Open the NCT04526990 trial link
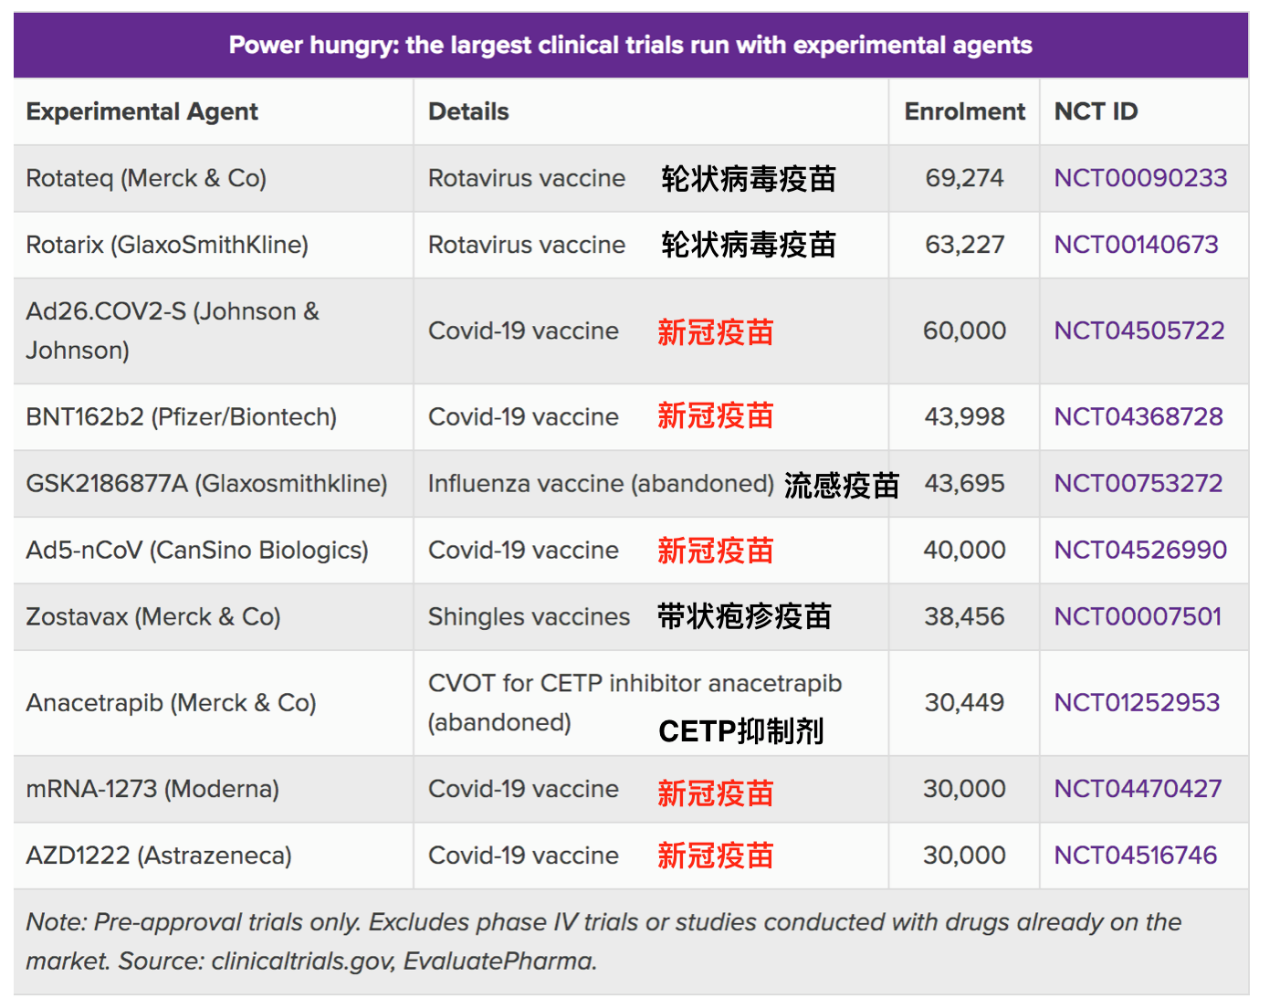This screenshot has height=1008, width=1269. pos(1140,550)
